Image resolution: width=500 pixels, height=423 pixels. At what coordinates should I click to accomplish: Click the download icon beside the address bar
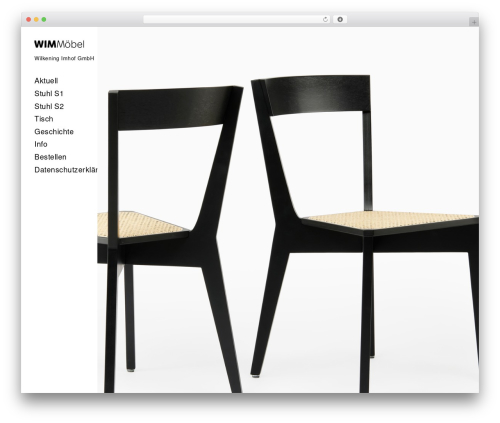click(340, 19)
